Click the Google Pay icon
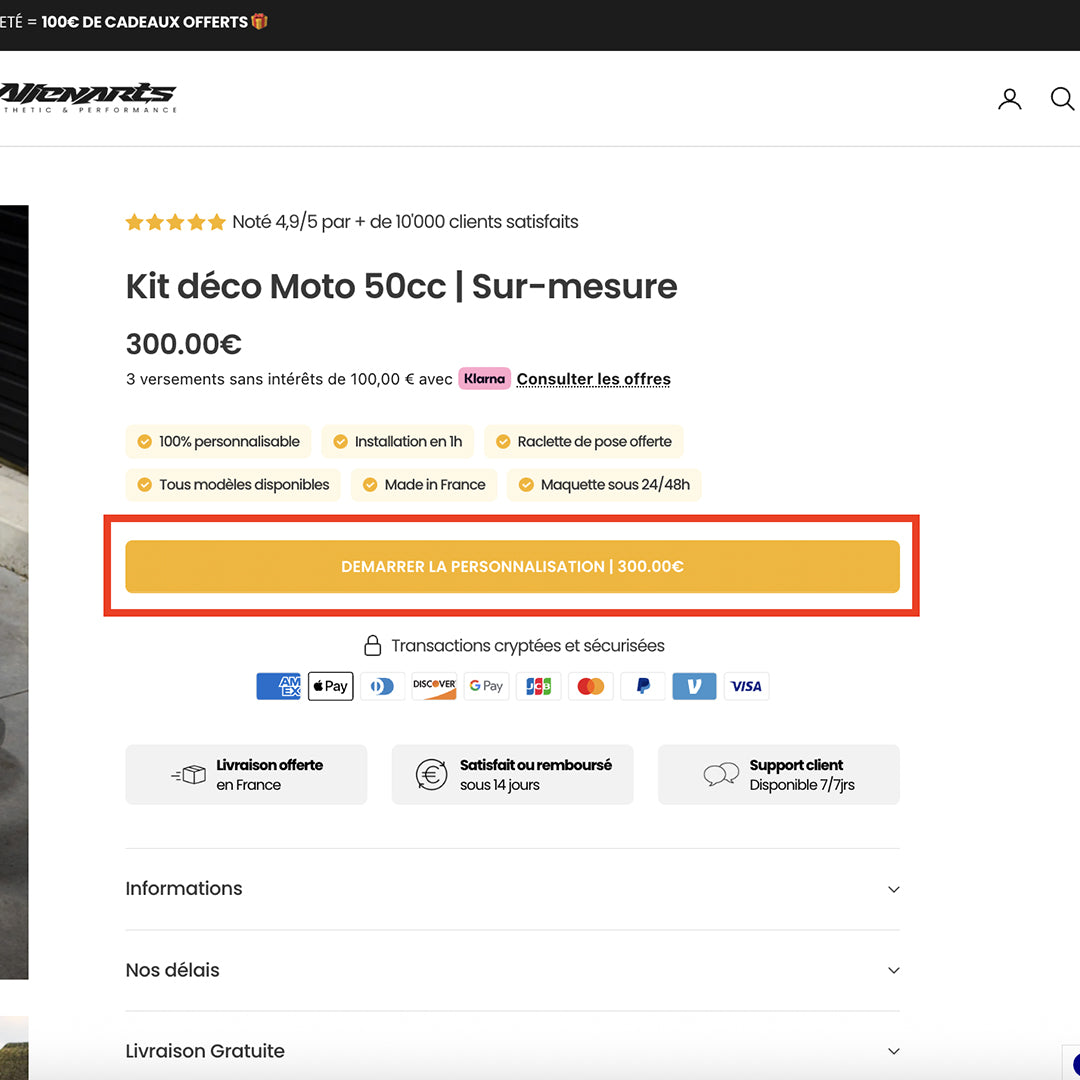 click(x=486, y=686)
